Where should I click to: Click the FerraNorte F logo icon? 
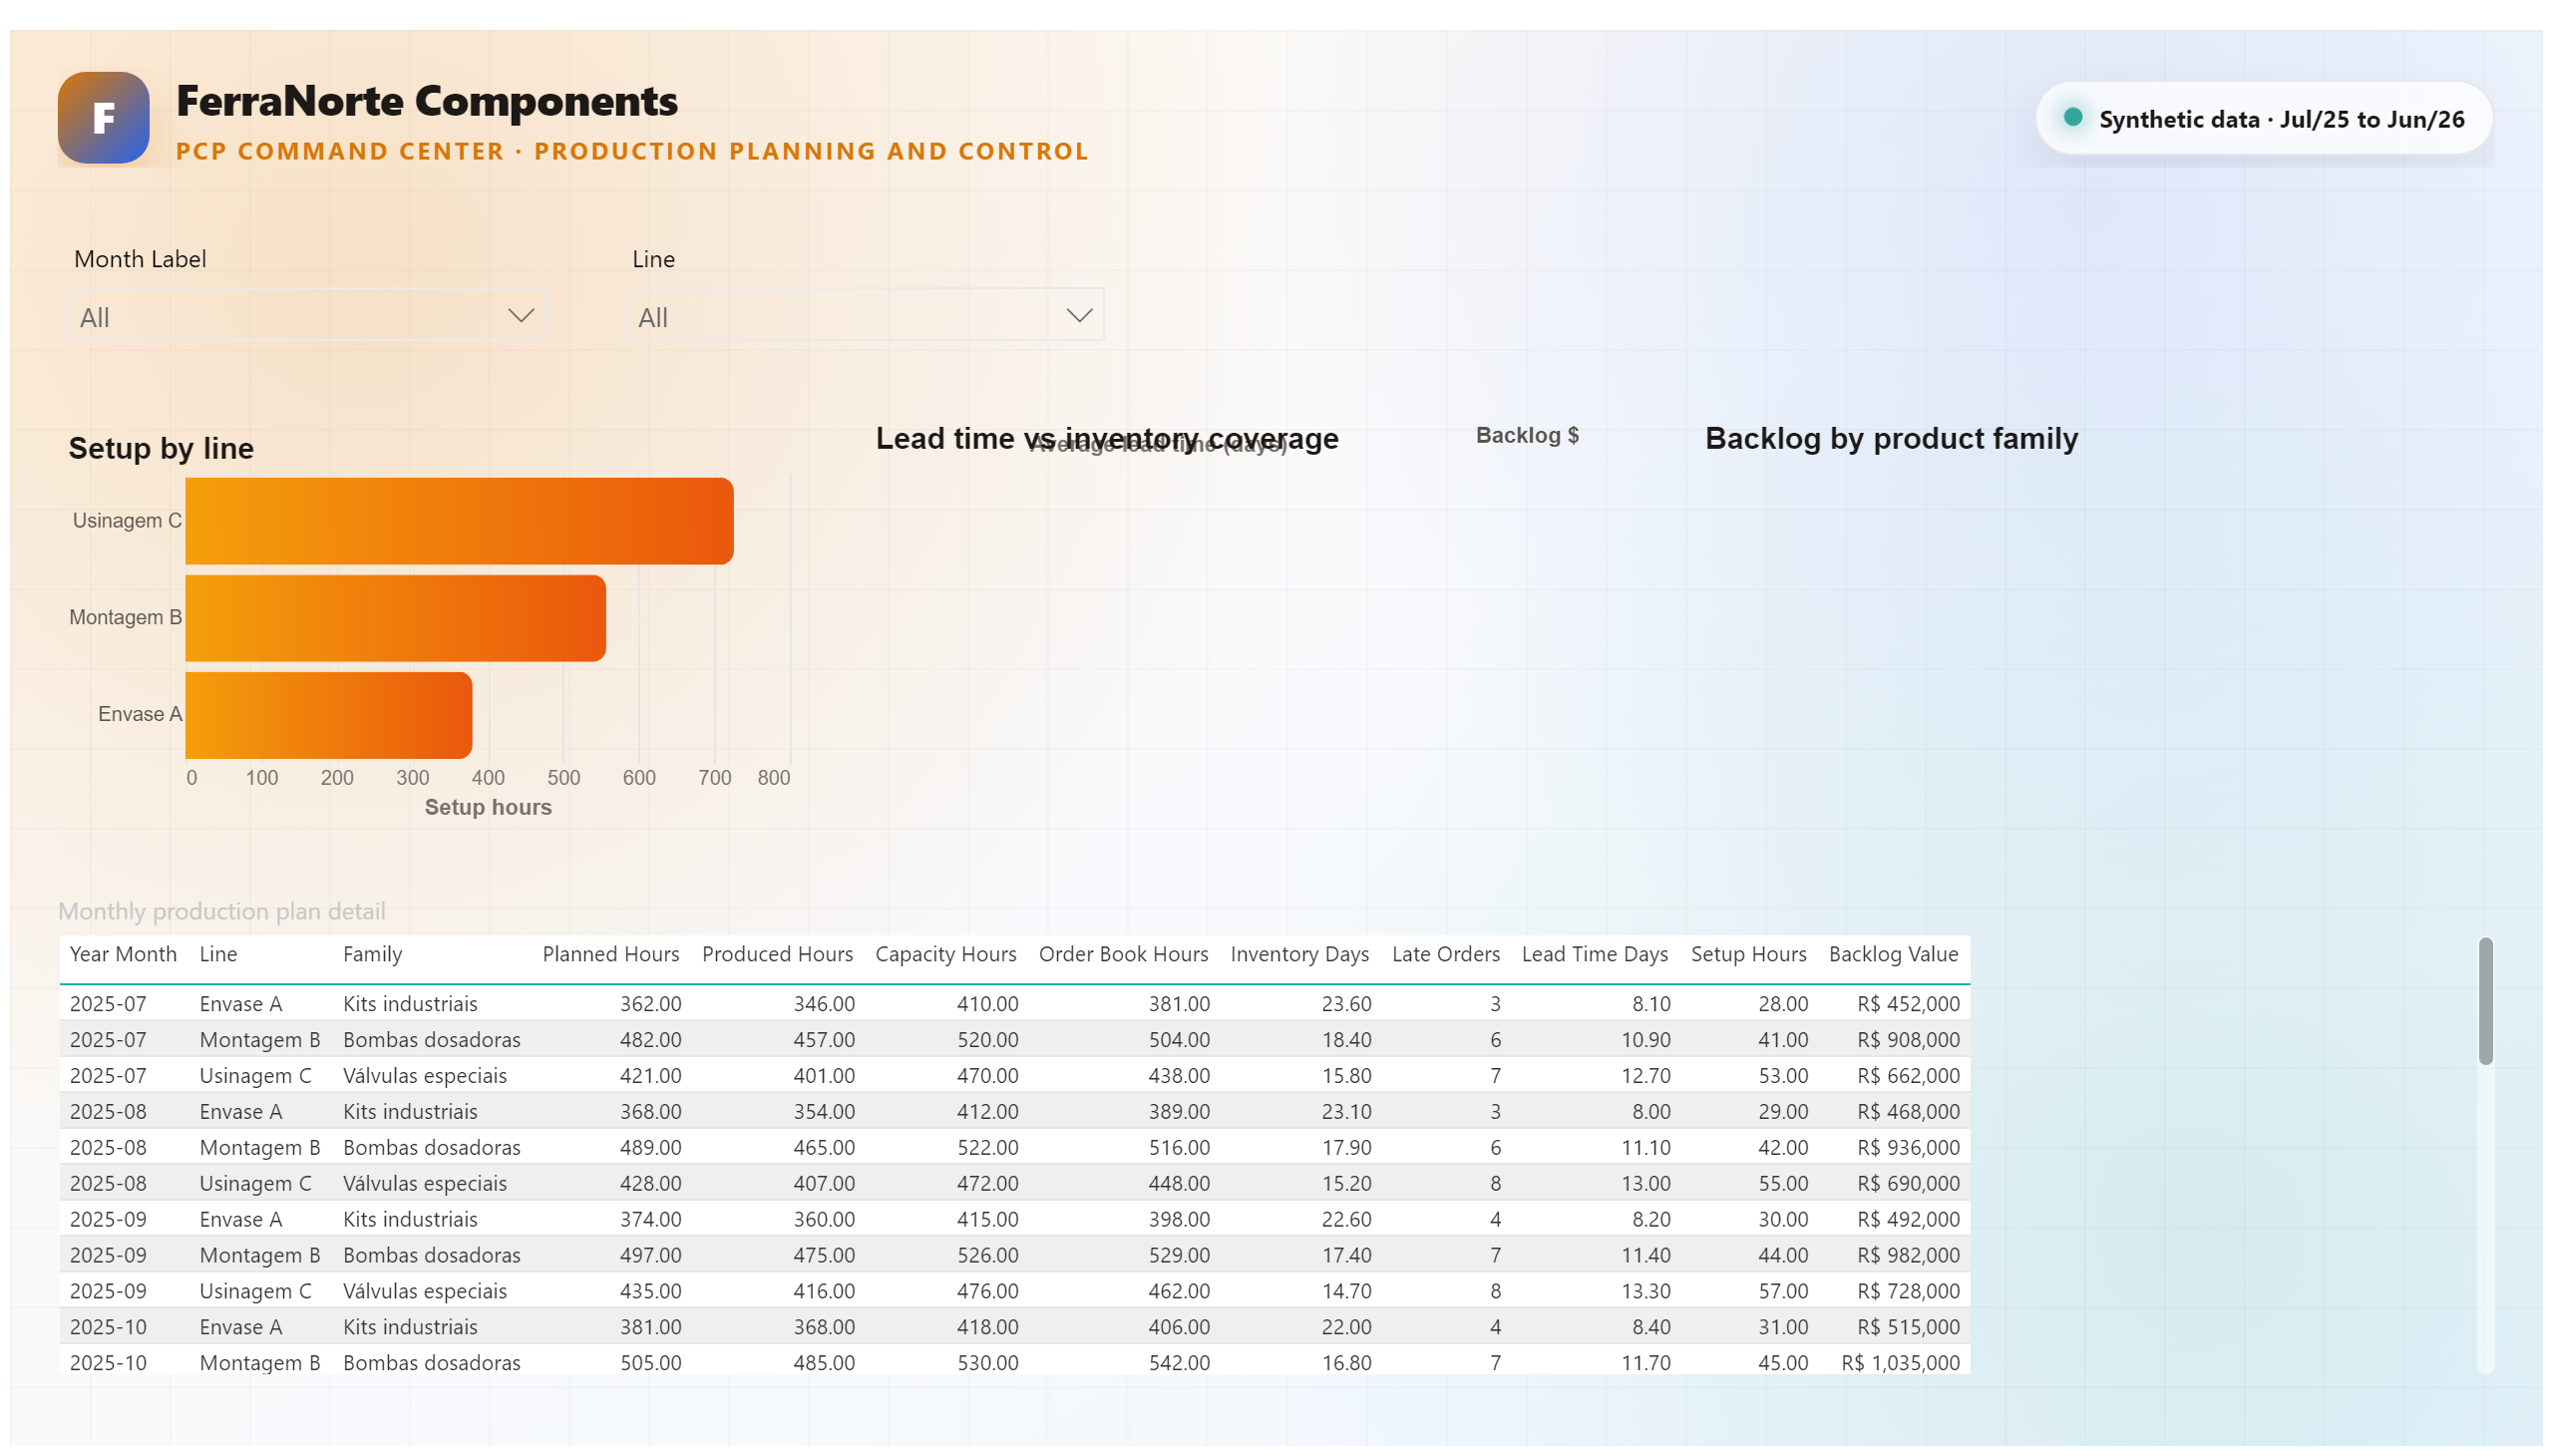[x=104, y=118]
